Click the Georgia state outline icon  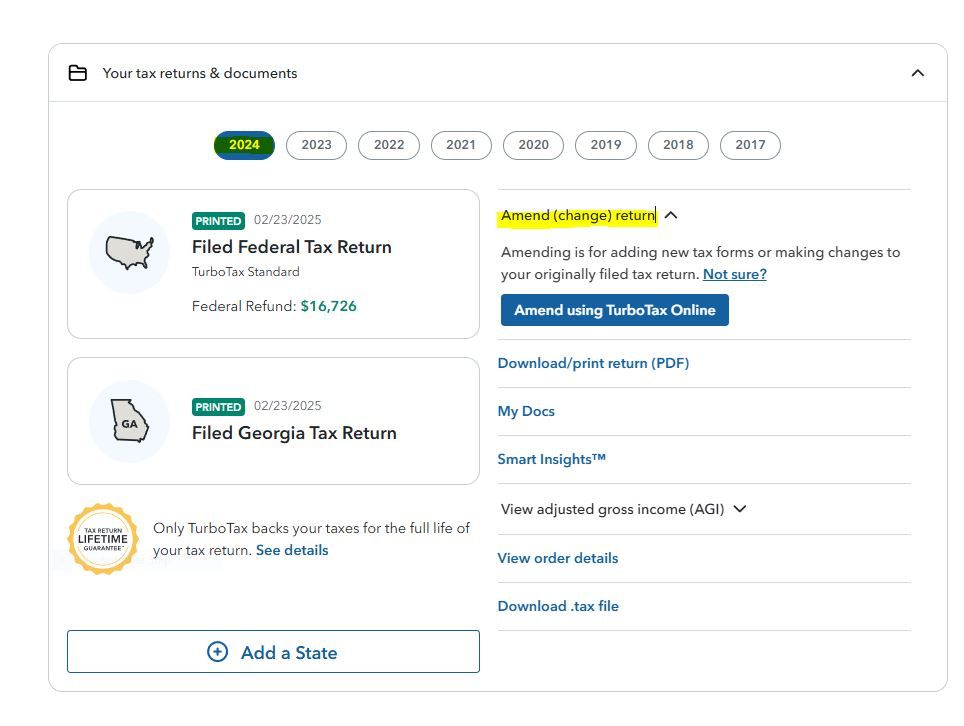coord(130,420)
